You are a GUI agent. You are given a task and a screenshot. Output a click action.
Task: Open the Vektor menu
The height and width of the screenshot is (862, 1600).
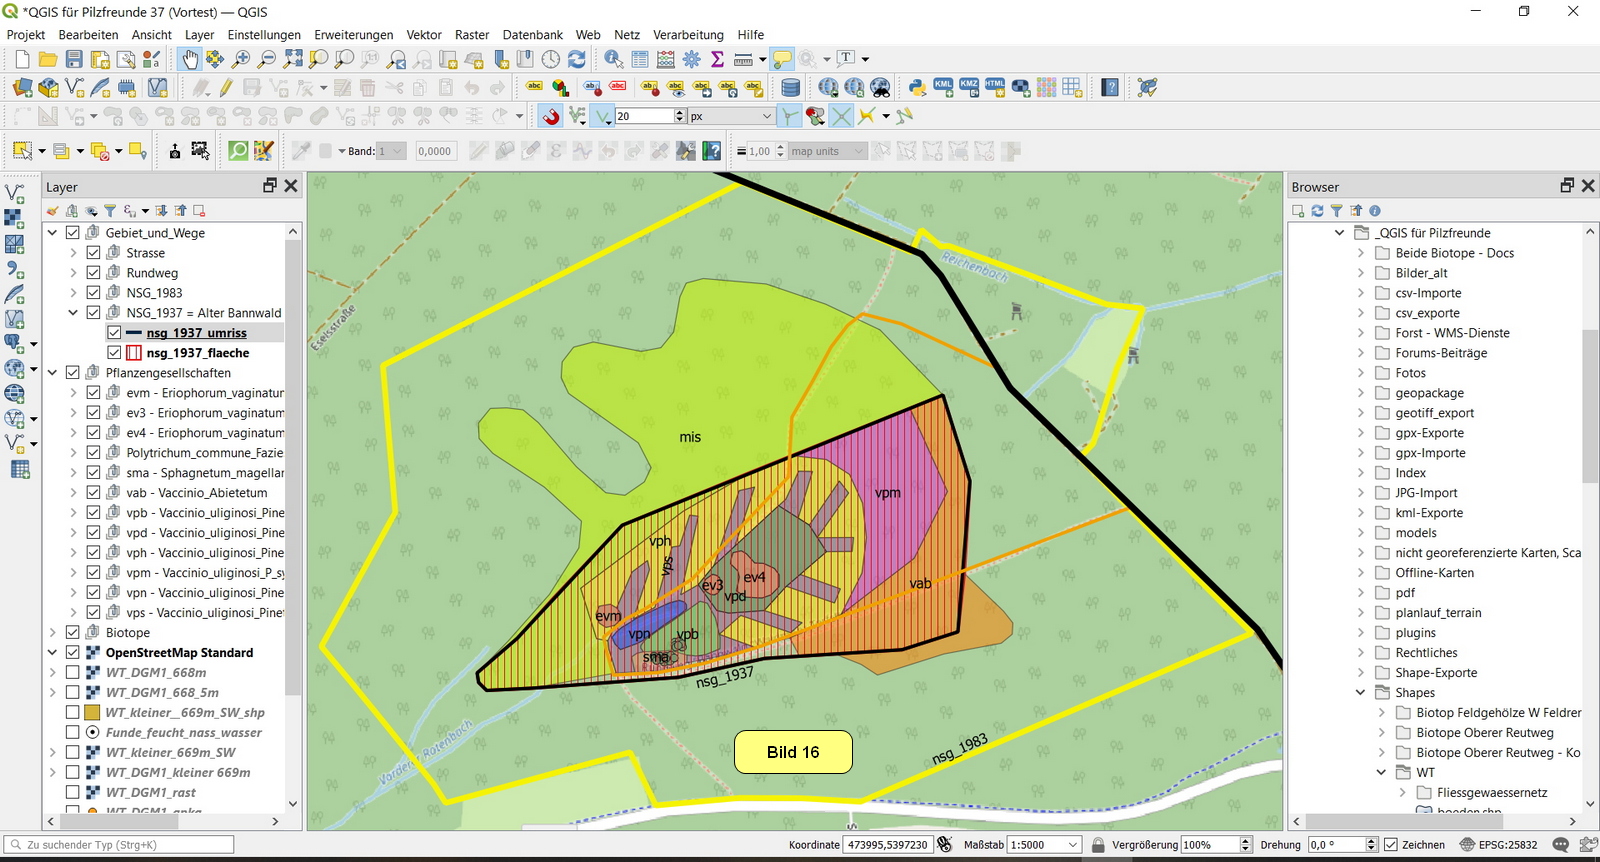click(x=424, y=35)
